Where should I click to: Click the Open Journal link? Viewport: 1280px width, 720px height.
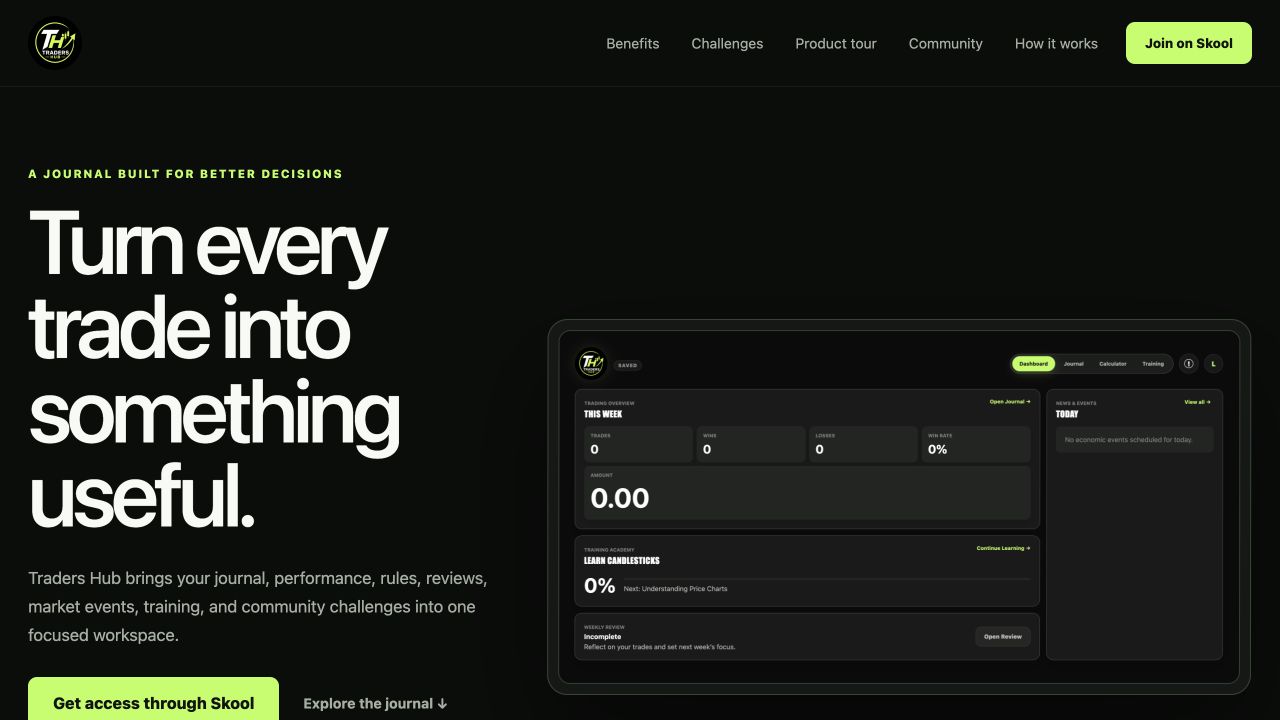1010,402
